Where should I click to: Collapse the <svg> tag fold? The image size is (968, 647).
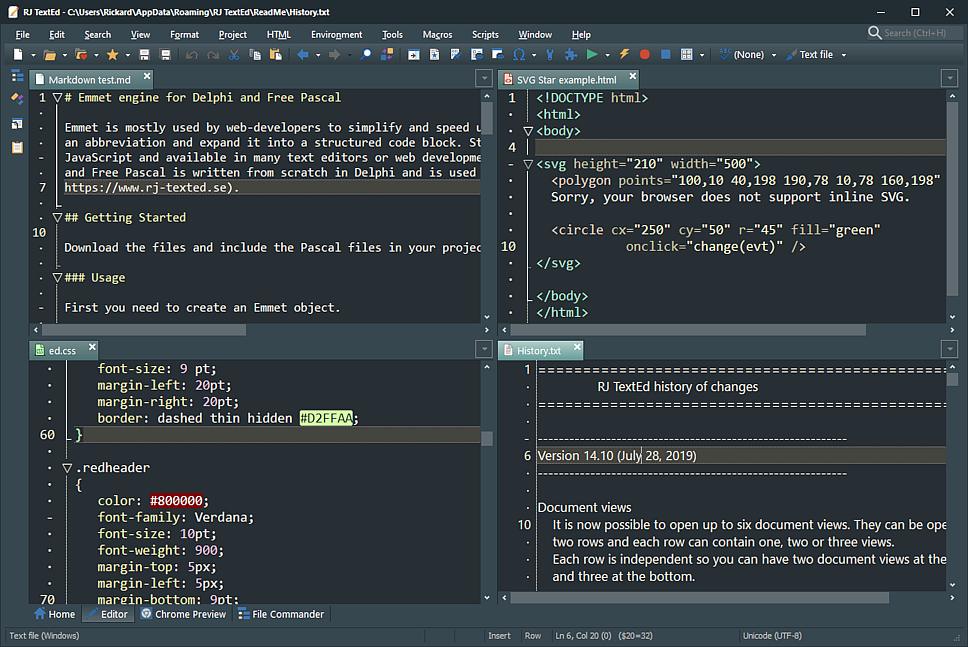pos(528,164)
